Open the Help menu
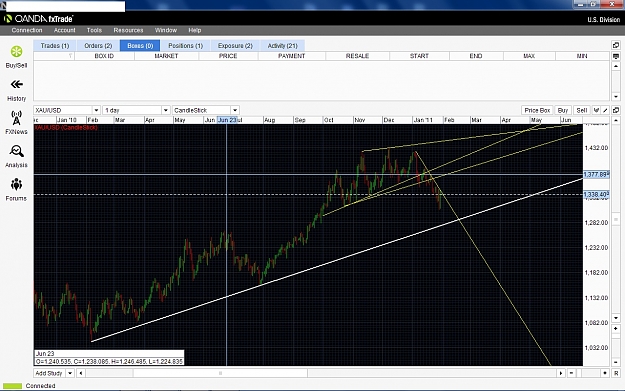Screen dimensions: 625x391 click(195, 30)
